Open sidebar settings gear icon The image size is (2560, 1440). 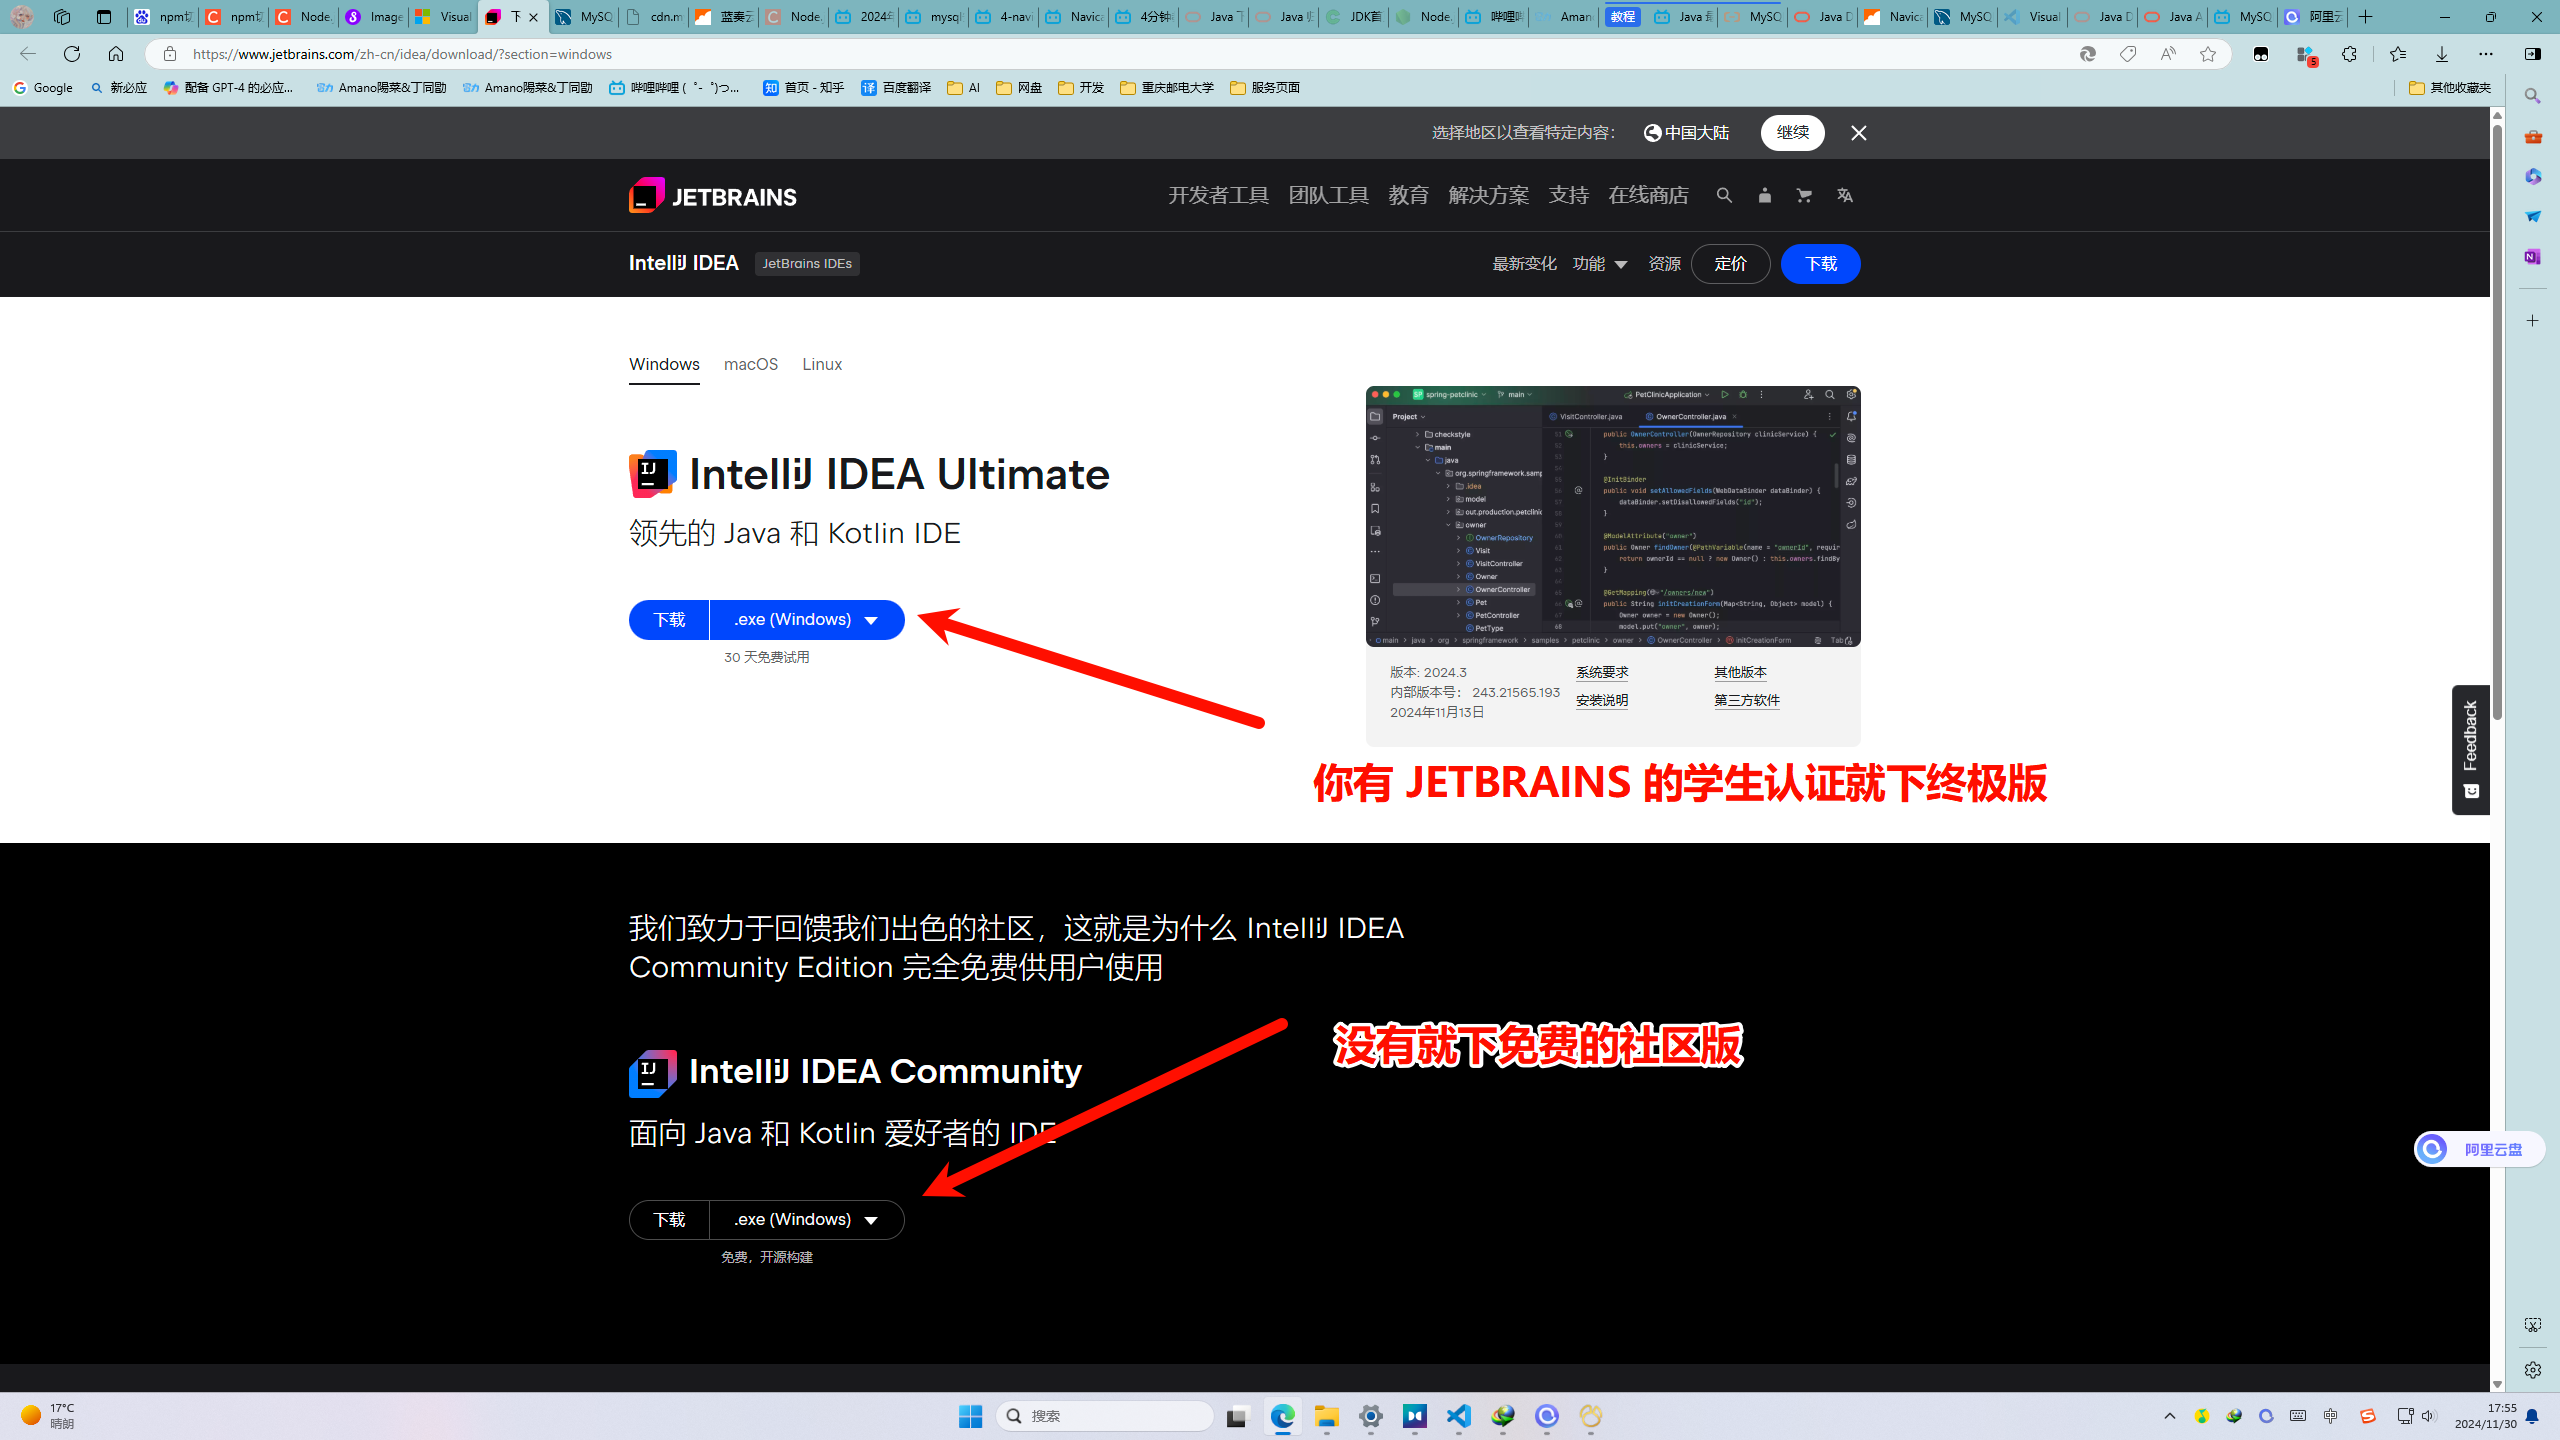pos(2532,1370)
